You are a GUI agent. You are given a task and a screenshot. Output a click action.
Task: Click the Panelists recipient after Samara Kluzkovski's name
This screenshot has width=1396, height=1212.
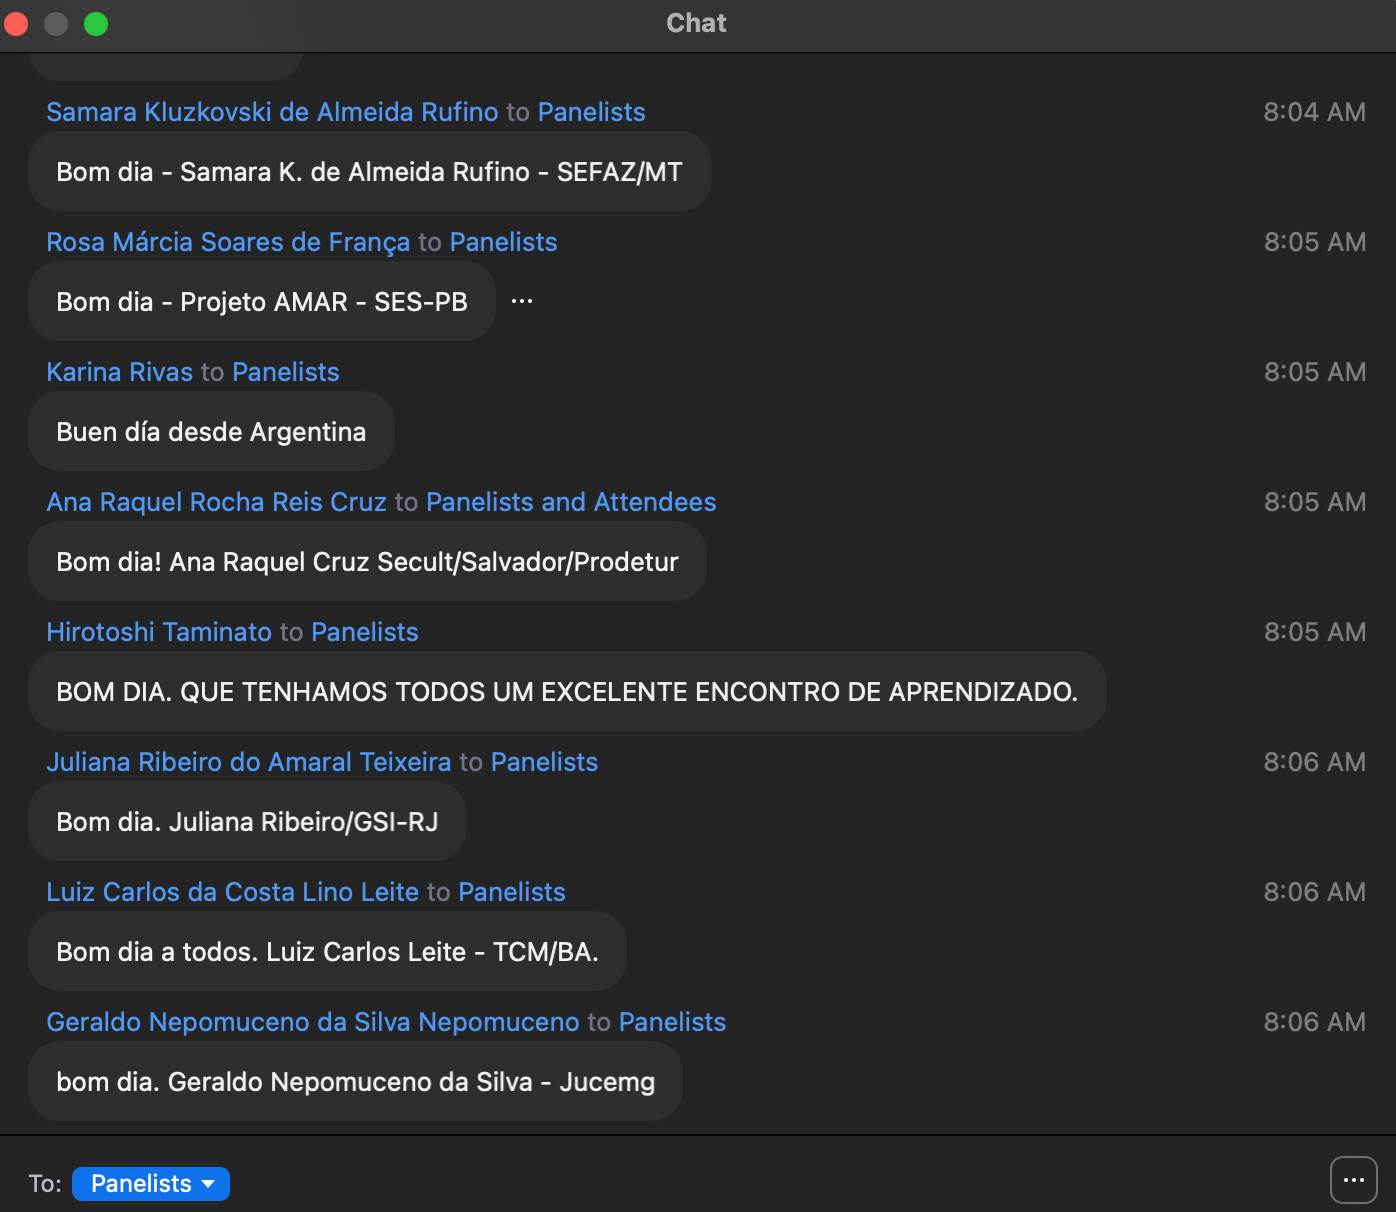coord(592,112)
